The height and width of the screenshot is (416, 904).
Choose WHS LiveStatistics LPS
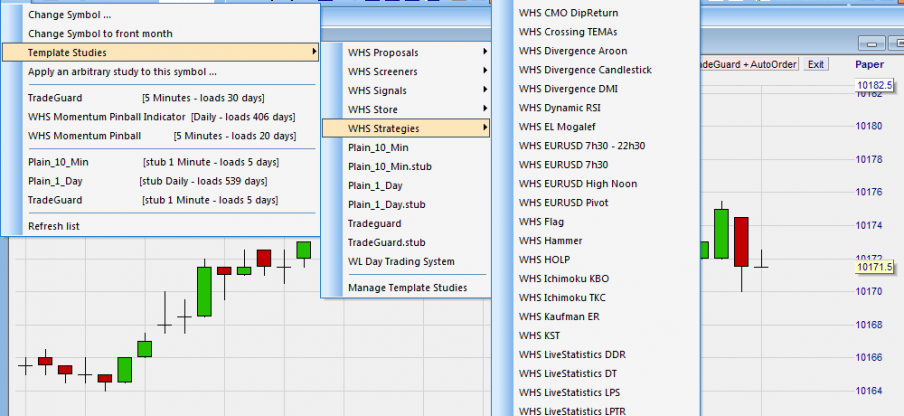coord(596,393)
